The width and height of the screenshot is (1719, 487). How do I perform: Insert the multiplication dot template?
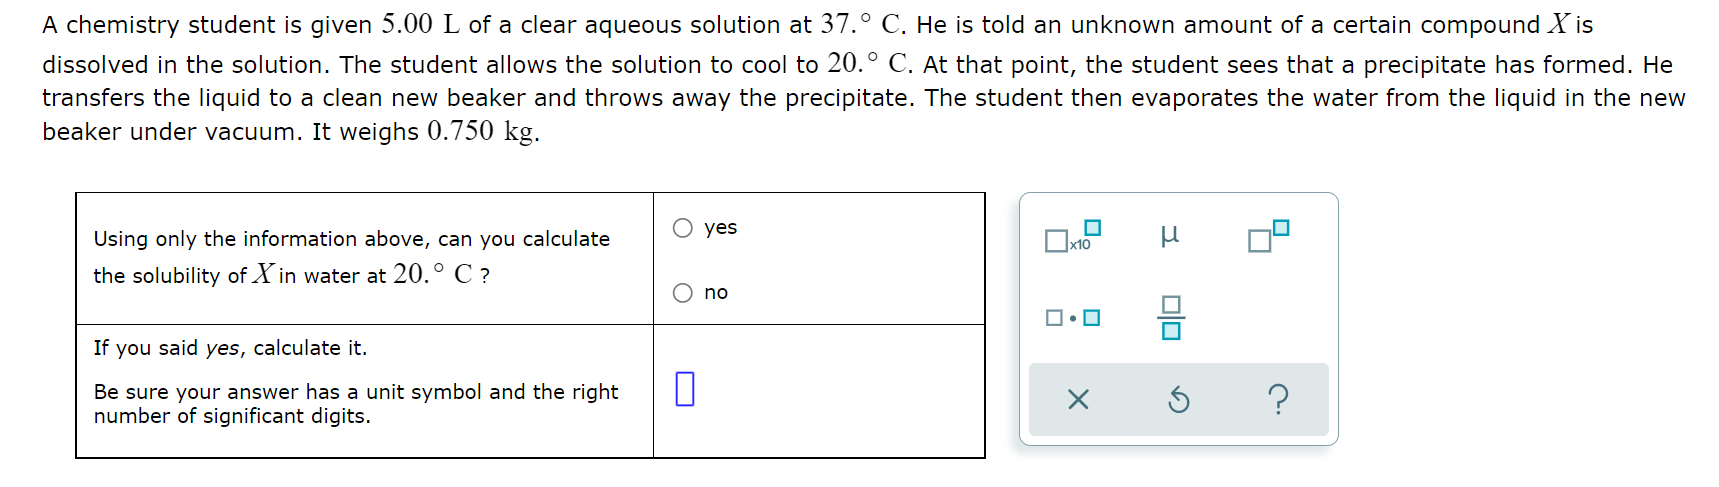[x=1072, y=318]
